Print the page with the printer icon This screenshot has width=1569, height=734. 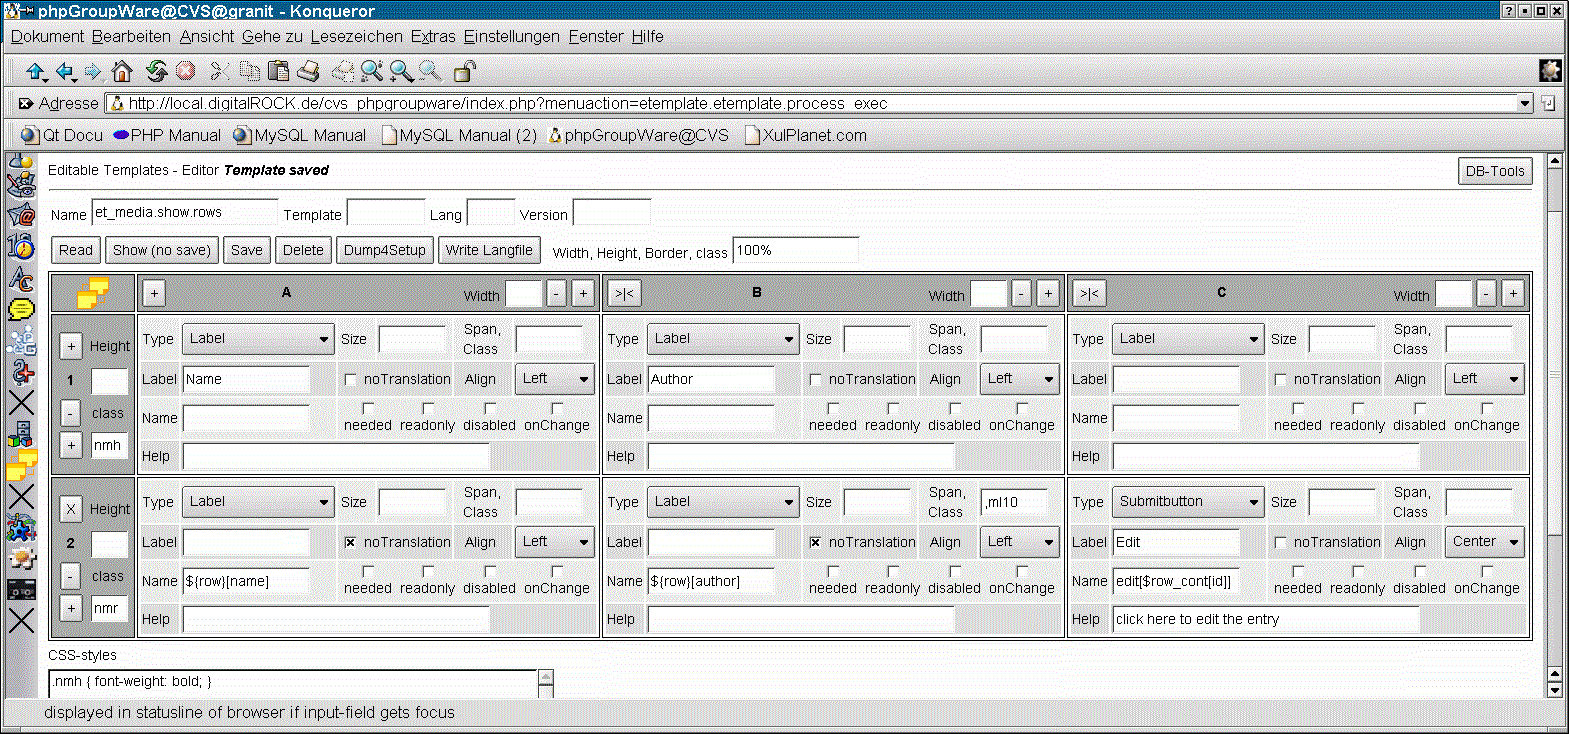(308, 71)
